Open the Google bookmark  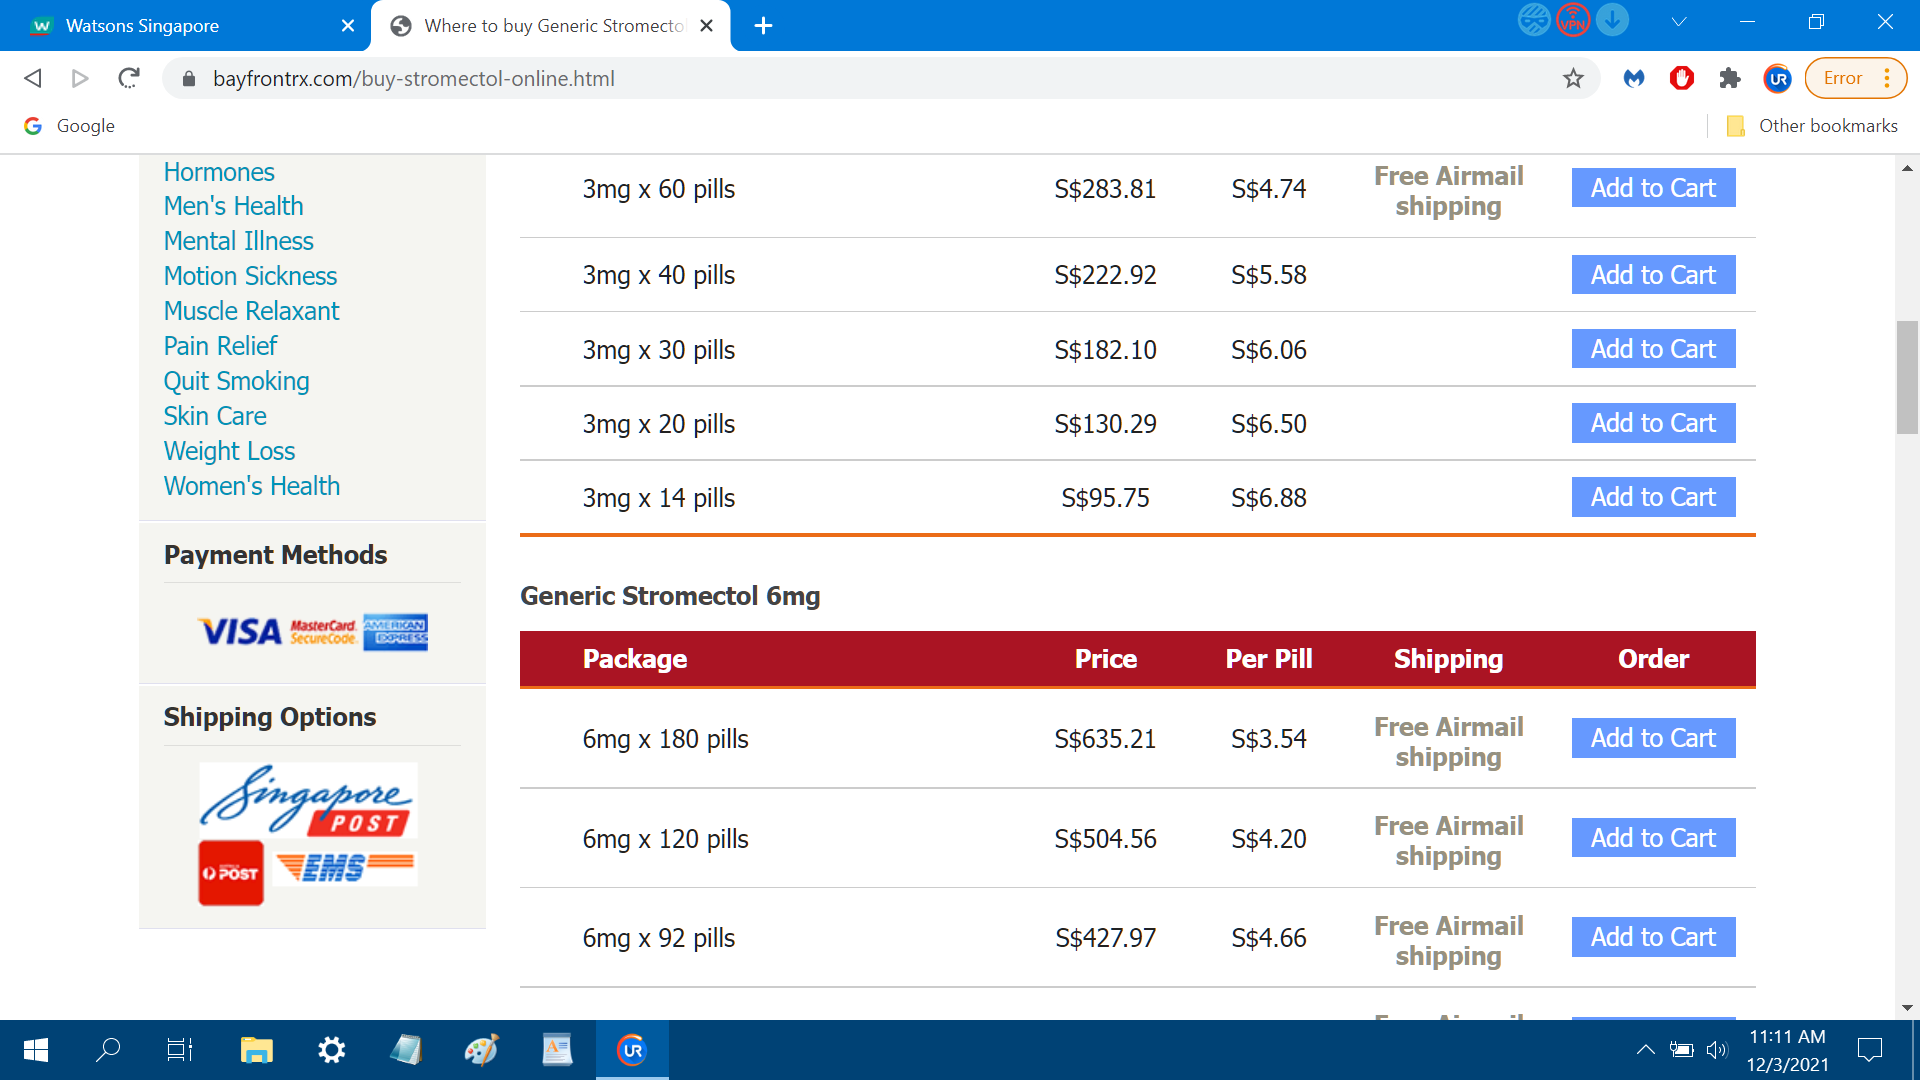[x=70, y=126]
